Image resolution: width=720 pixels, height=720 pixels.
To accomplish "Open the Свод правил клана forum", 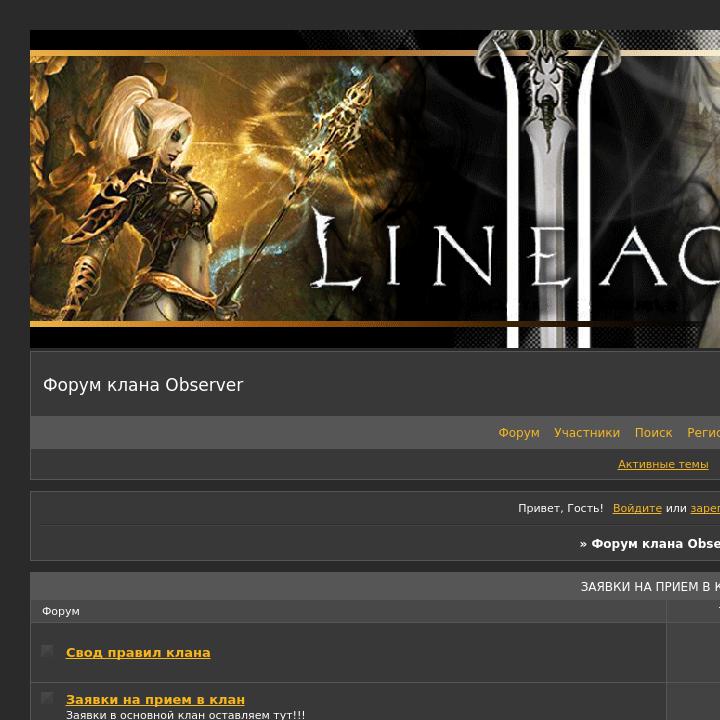I will click(x=138, y=652).
